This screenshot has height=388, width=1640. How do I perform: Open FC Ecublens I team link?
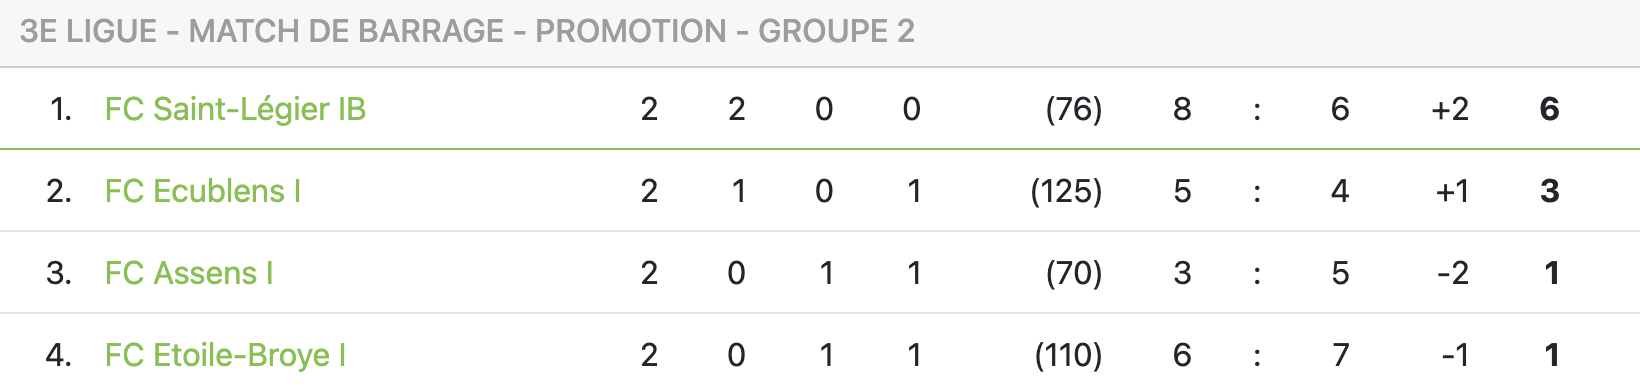pyautogui.click(x=203, y=191)
